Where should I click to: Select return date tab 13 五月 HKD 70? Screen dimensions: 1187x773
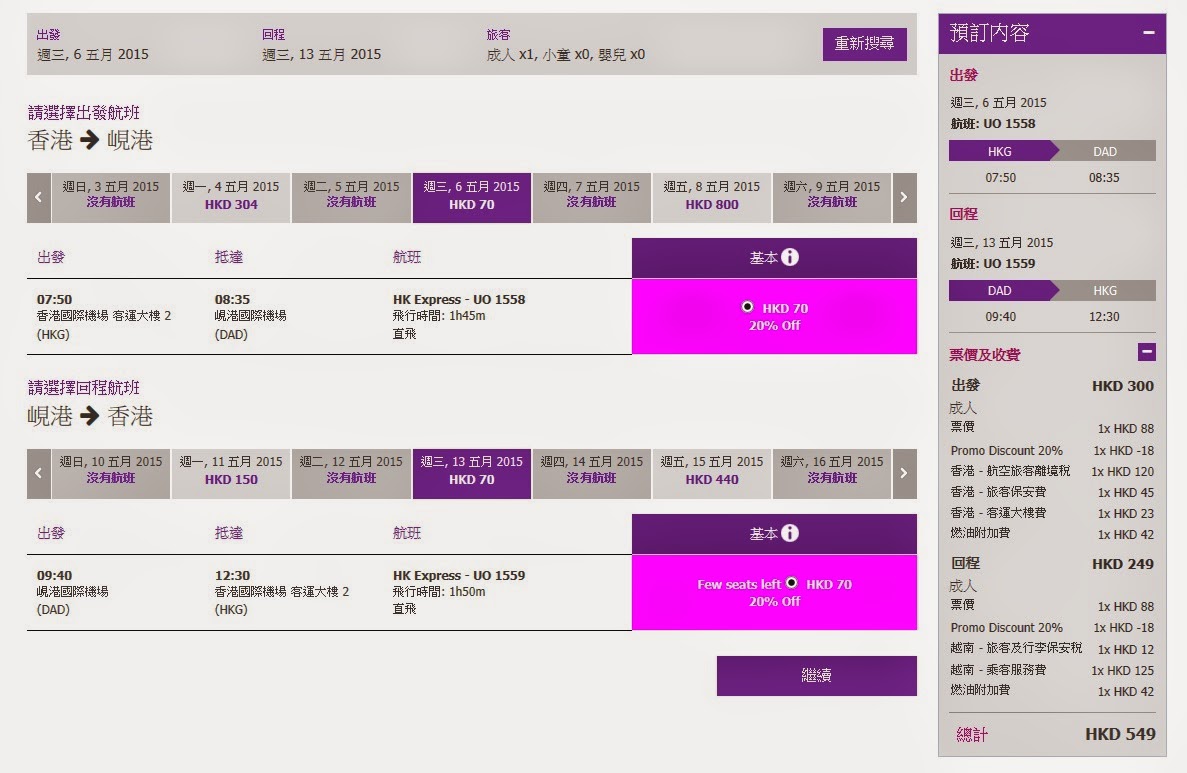471,472
